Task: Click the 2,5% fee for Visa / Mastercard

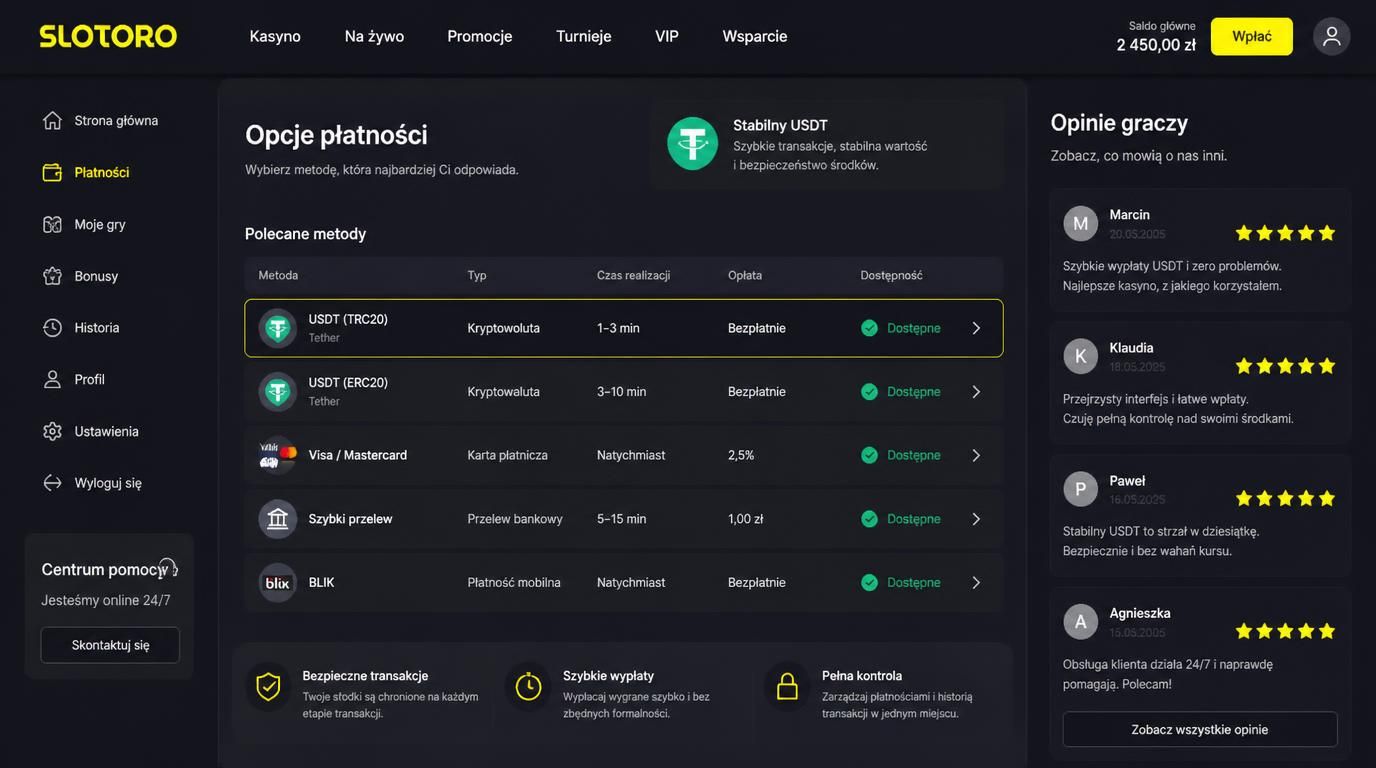Action: click(741, 455)
